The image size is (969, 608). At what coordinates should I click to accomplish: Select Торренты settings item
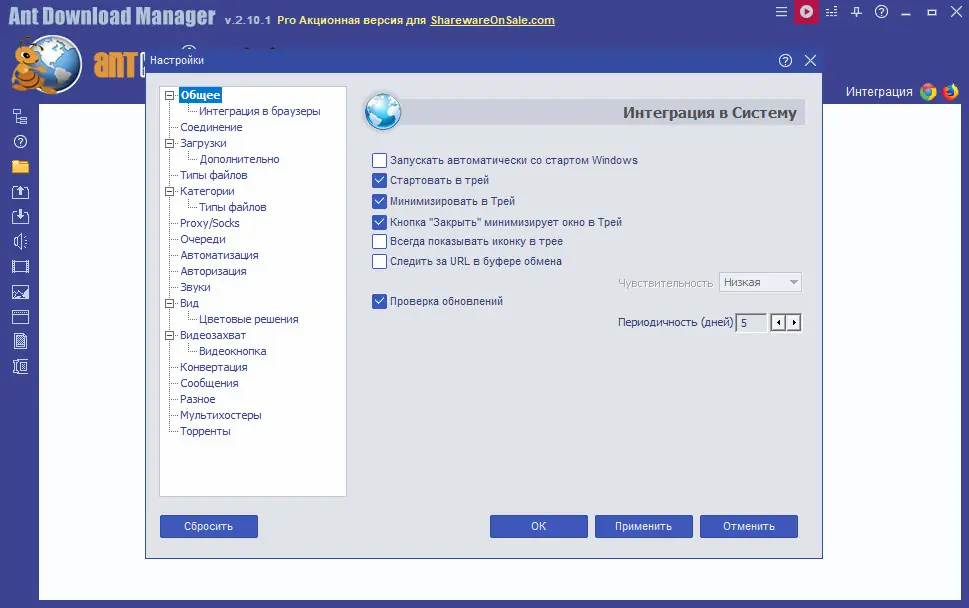[x=205, y=432]
